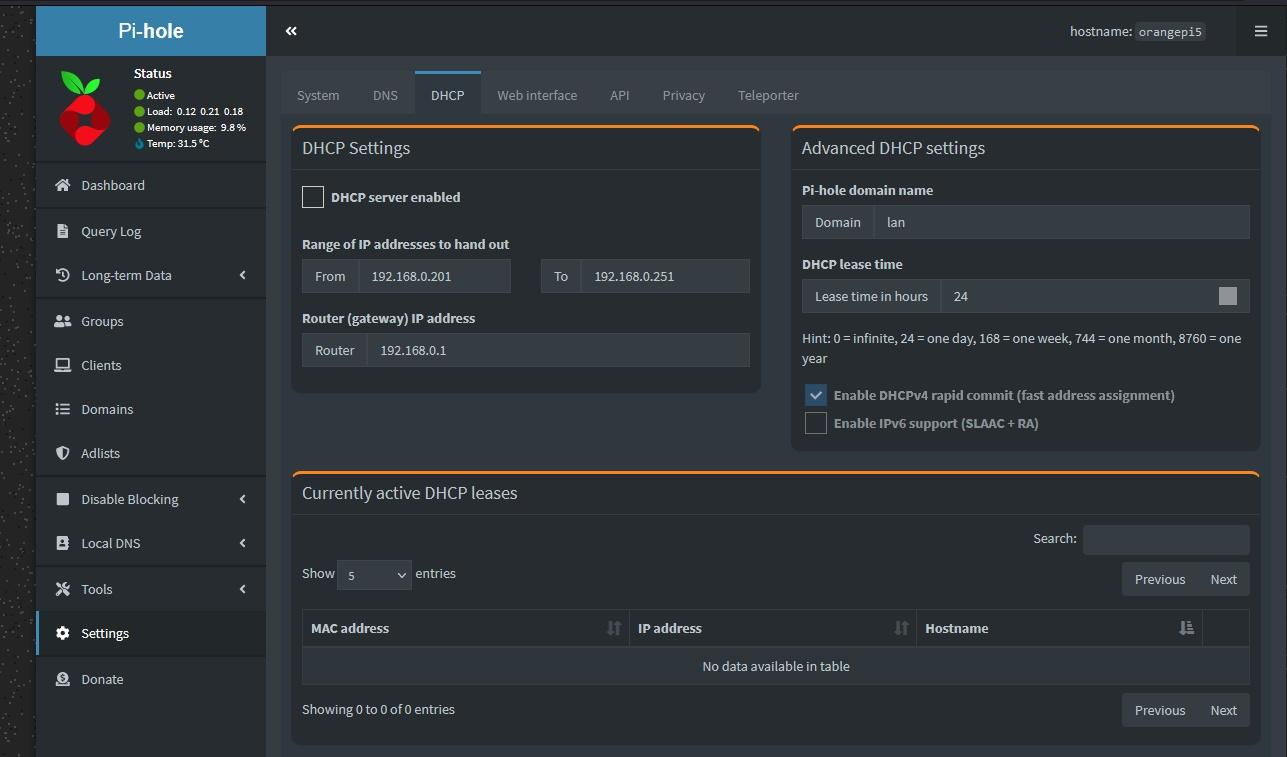Click the temperature flame icon

[x=139, y=143]
